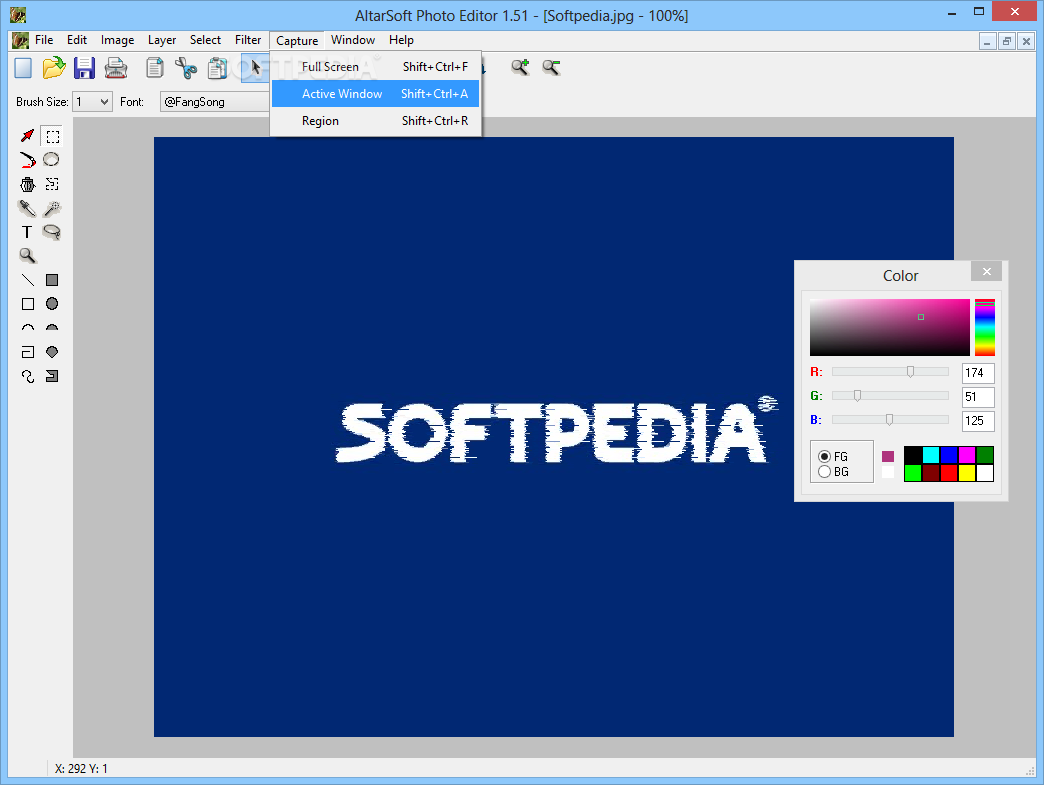Click the R value field showing 174
This screenshot has height=785, width=1044.
point(978,373)
